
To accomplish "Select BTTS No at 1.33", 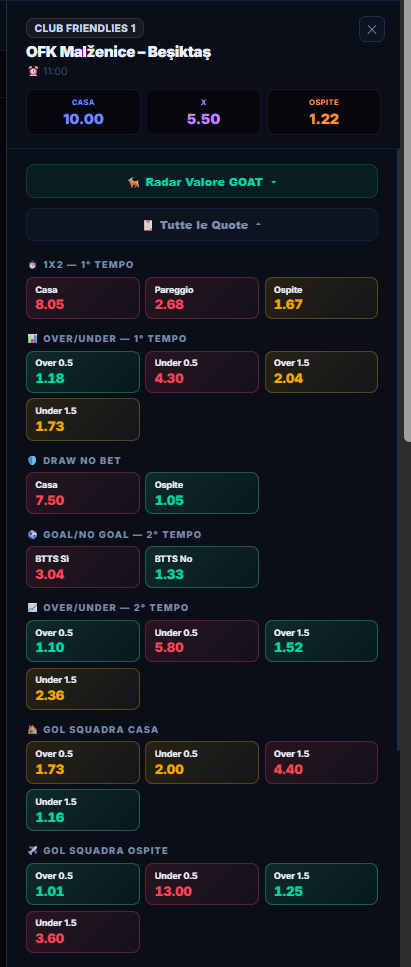I will click(x=202, y=567).
